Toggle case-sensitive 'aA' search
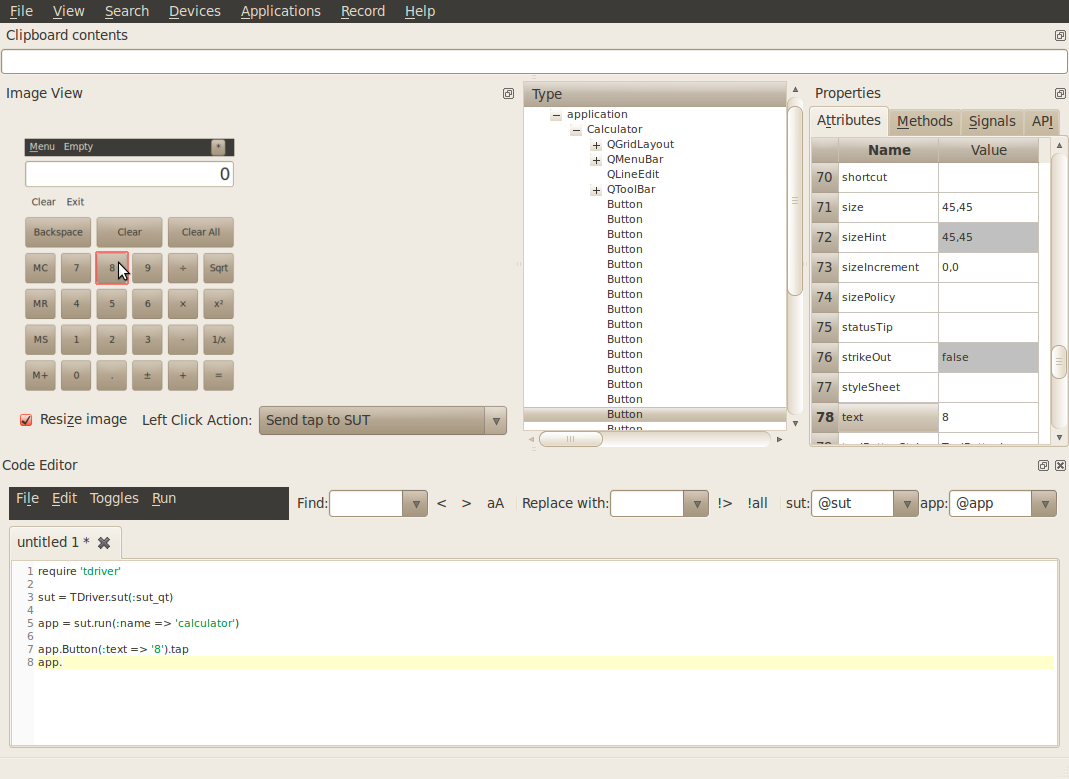 coord(495,503)
